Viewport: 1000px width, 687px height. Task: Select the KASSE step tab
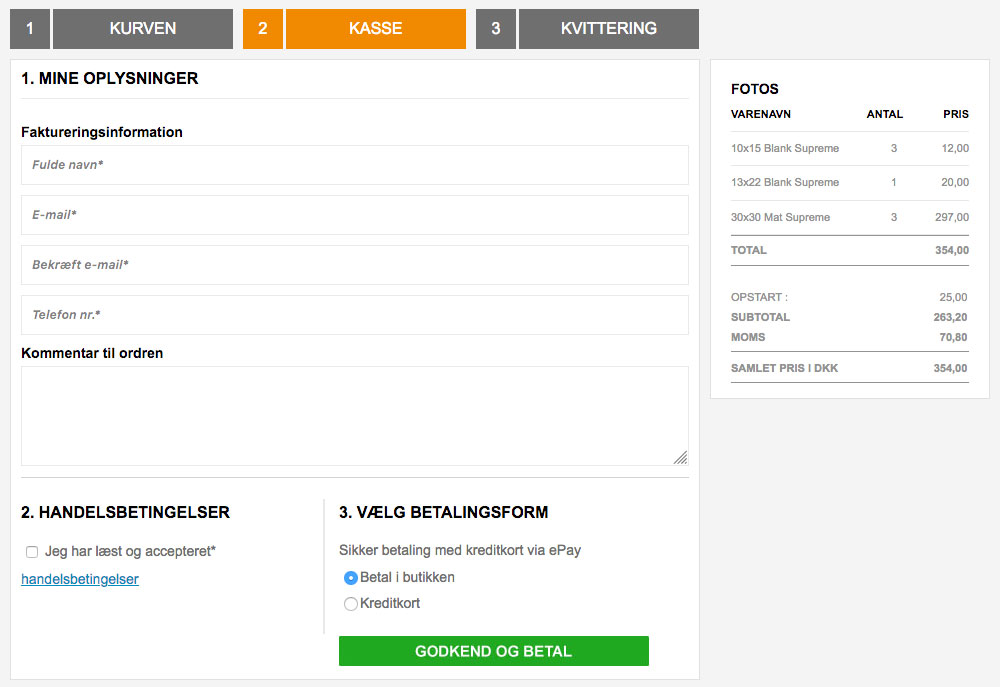(375, 29)
